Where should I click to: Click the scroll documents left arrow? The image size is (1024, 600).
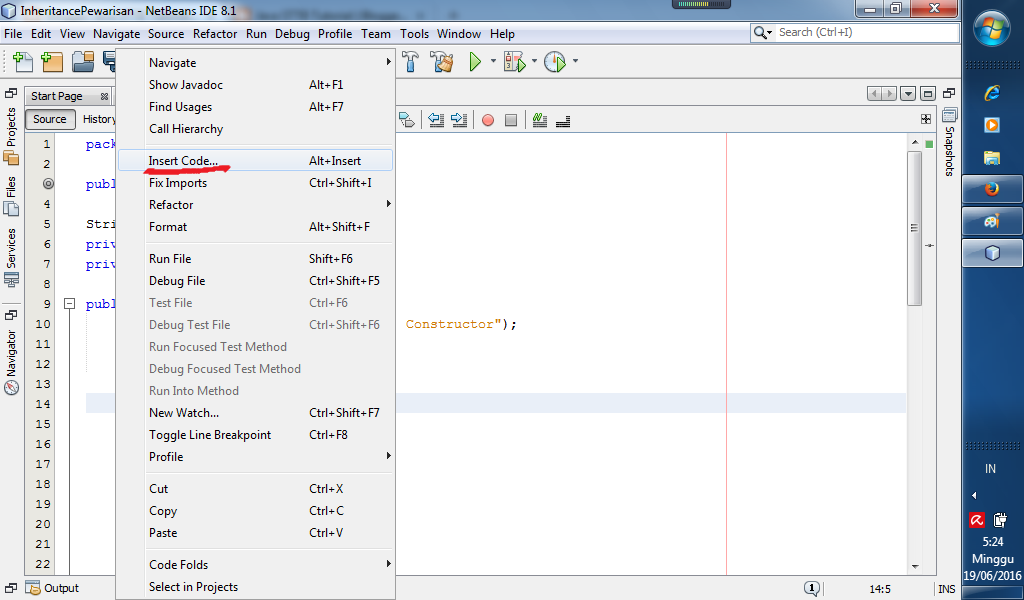pyautogui.click(x=874, y=94)
